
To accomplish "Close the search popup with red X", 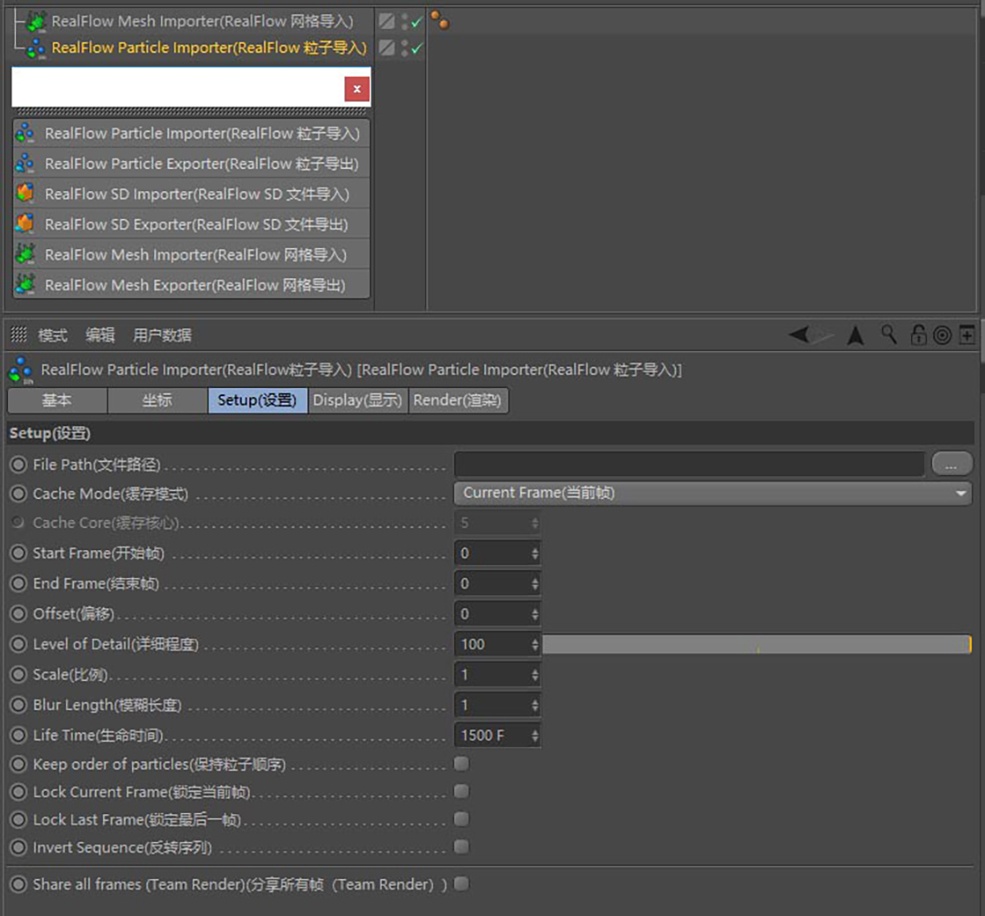I will (x=357, y=89).
